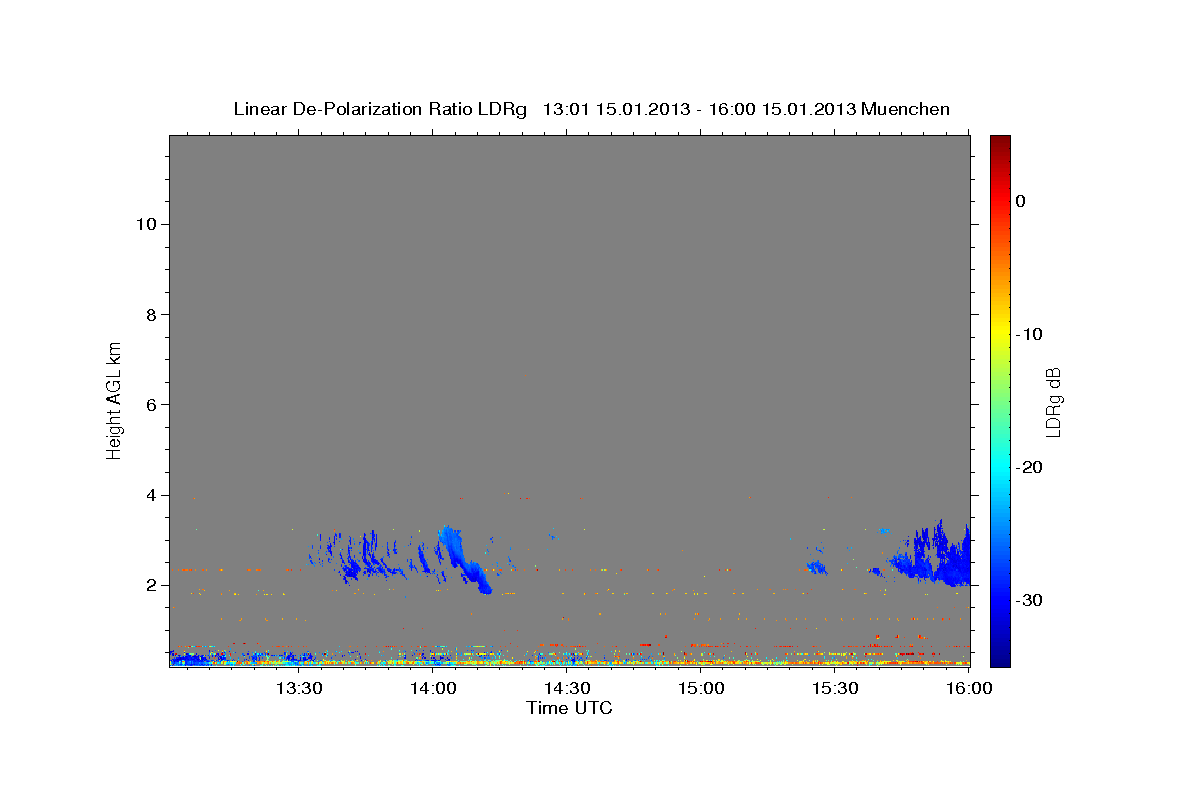Click the slanted blue streak near 14:05
Screen dimensions: 1200x800
(x=463, y=560)
